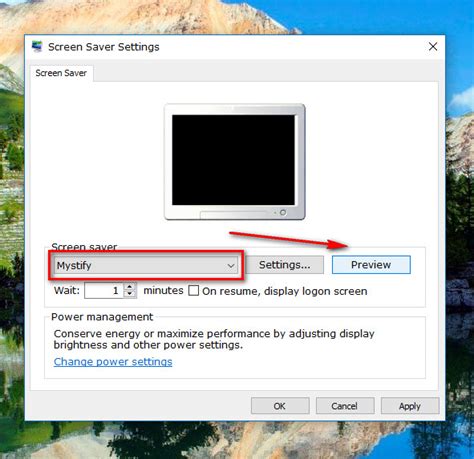Click the 'minutes' label text
This screenshot has width=474, height=459.
click(x=163, y=291)
